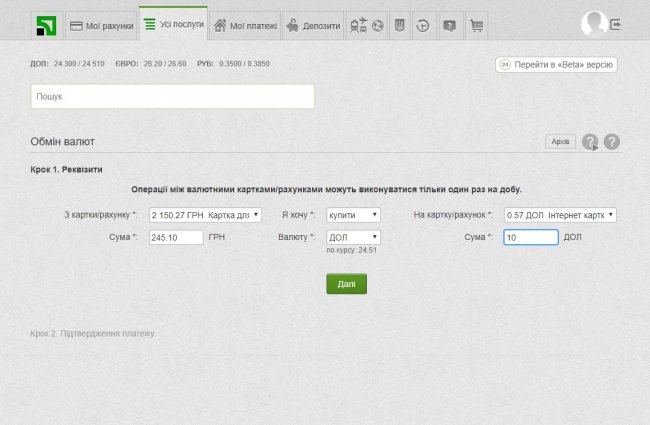Open the 'Депозити' tab

point(312,26)
